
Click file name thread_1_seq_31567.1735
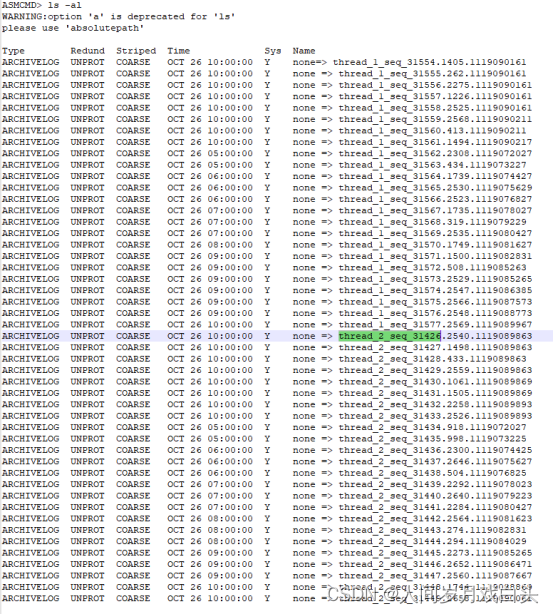(x=435, y=210)
